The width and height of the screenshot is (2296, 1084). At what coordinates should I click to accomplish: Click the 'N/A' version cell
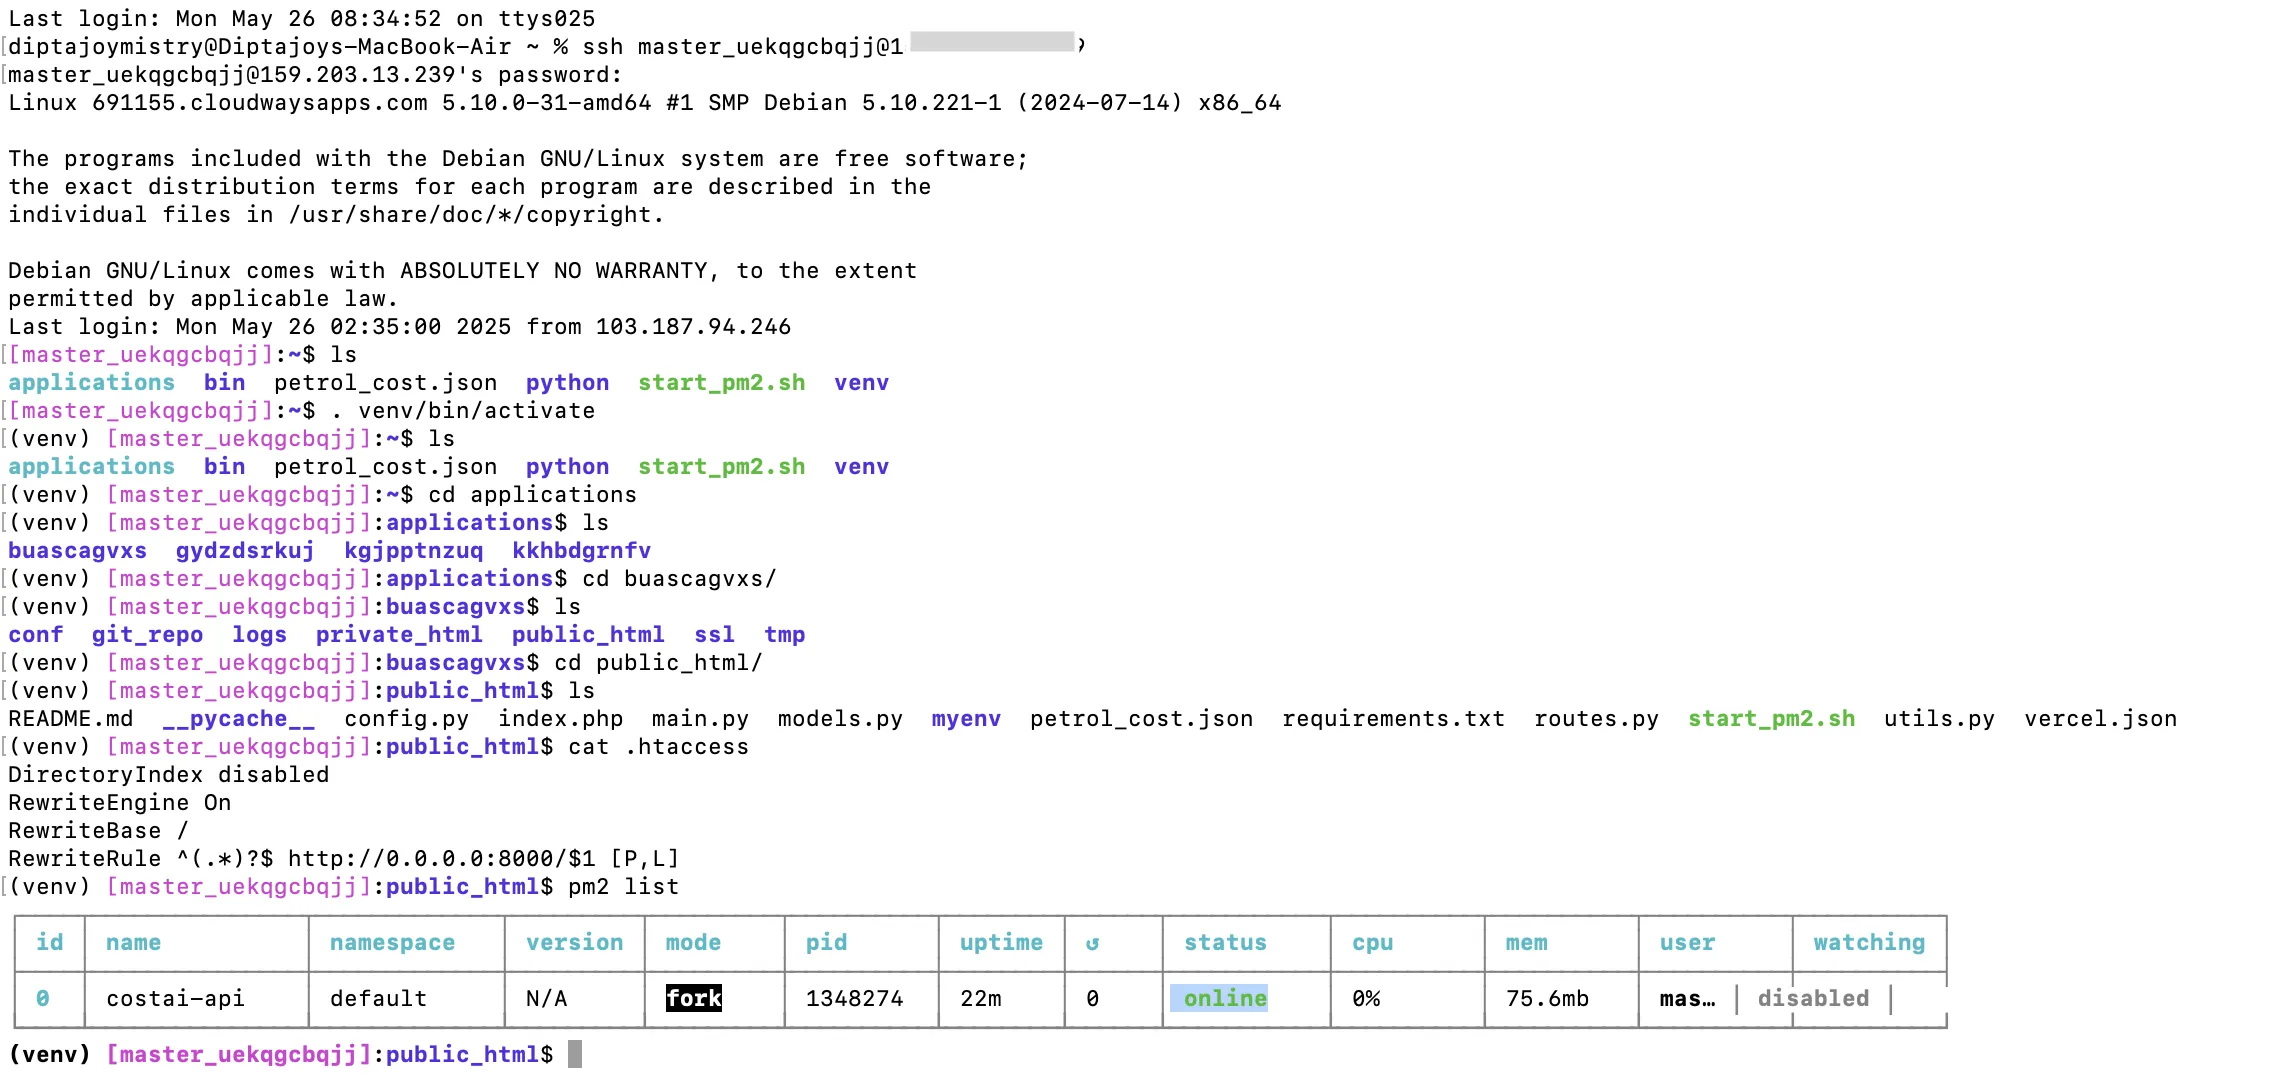coord(547,999)
